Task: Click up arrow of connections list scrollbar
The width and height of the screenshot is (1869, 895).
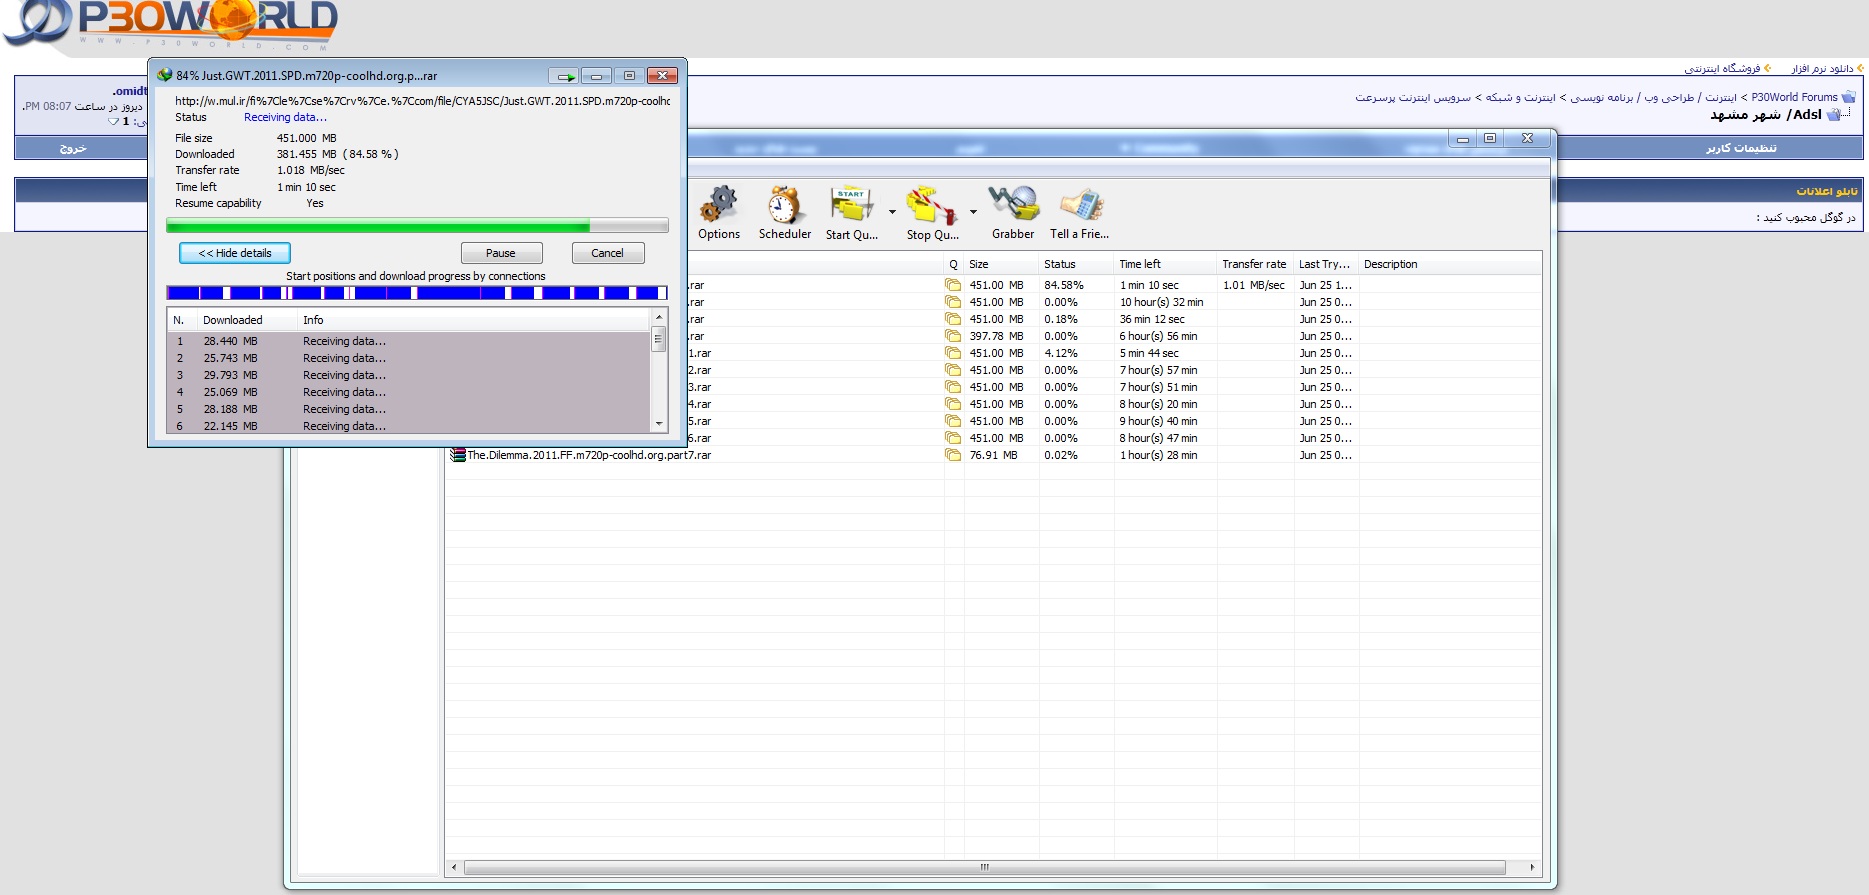Action: [x=659, y=316]
